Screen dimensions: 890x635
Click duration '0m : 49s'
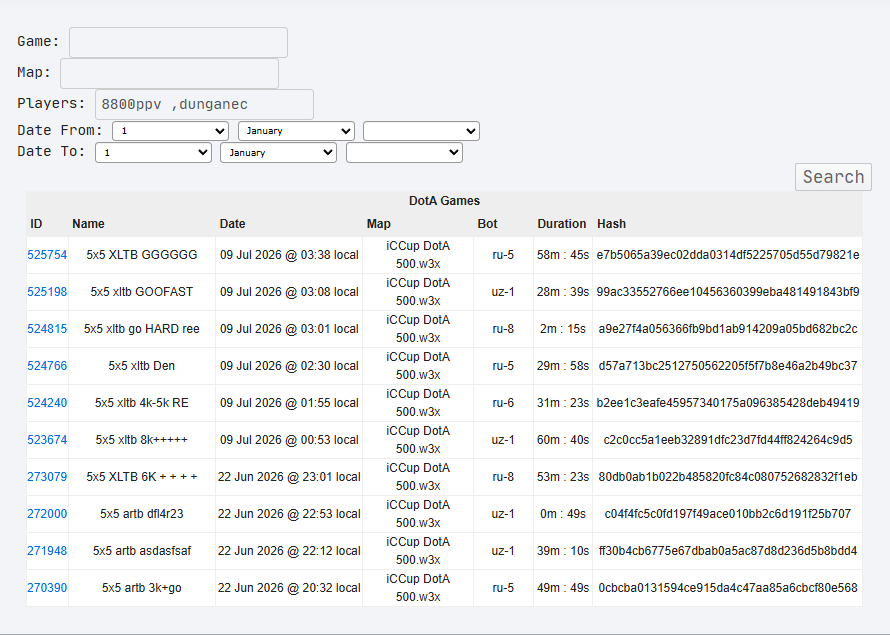click(x=563, y=514)
